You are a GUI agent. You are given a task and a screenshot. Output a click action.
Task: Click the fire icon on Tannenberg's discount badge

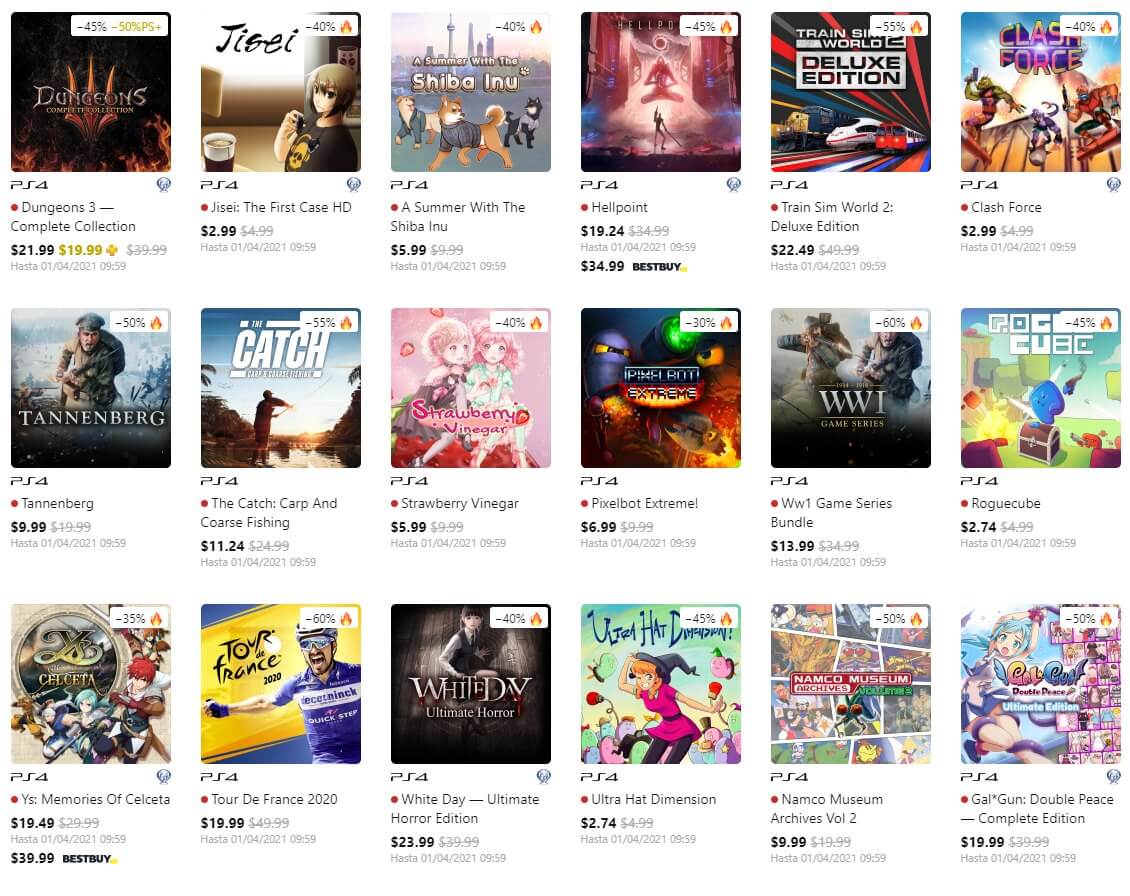[156, 323]
